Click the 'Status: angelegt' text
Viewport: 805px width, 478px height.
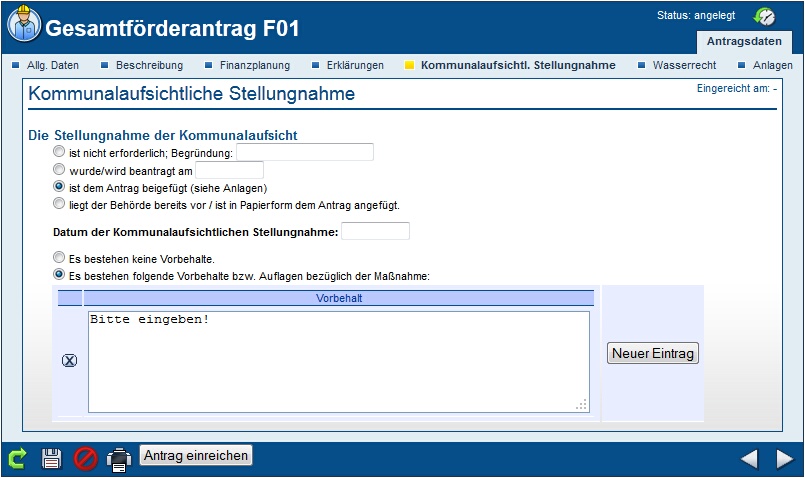click(696, 15)
